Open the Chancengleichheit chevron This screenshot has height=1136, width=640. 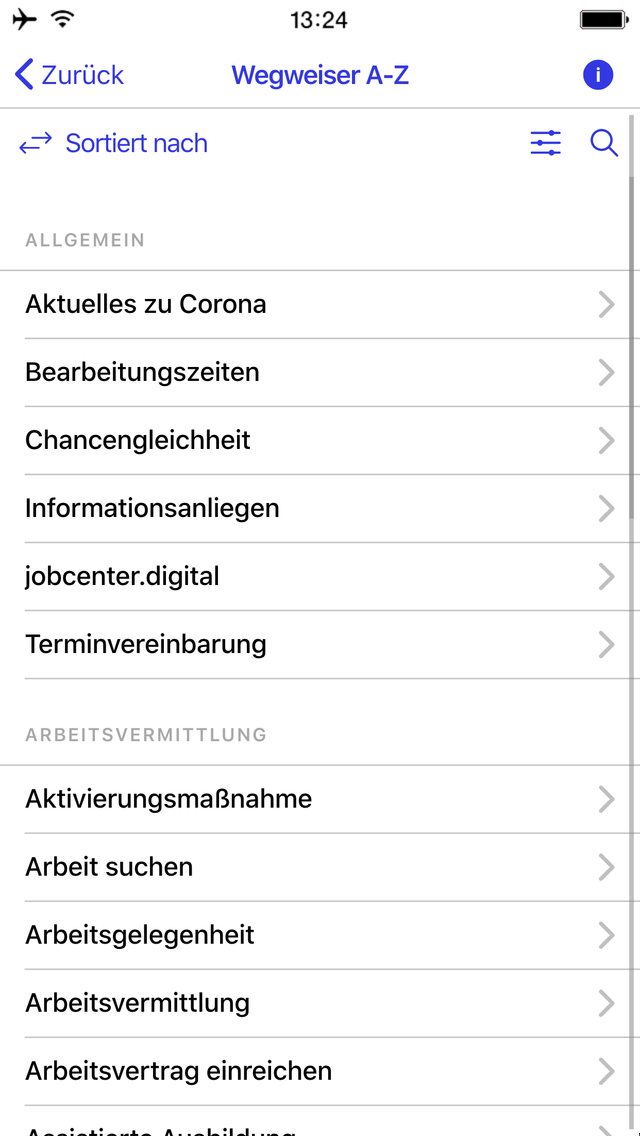coord(606,440)
